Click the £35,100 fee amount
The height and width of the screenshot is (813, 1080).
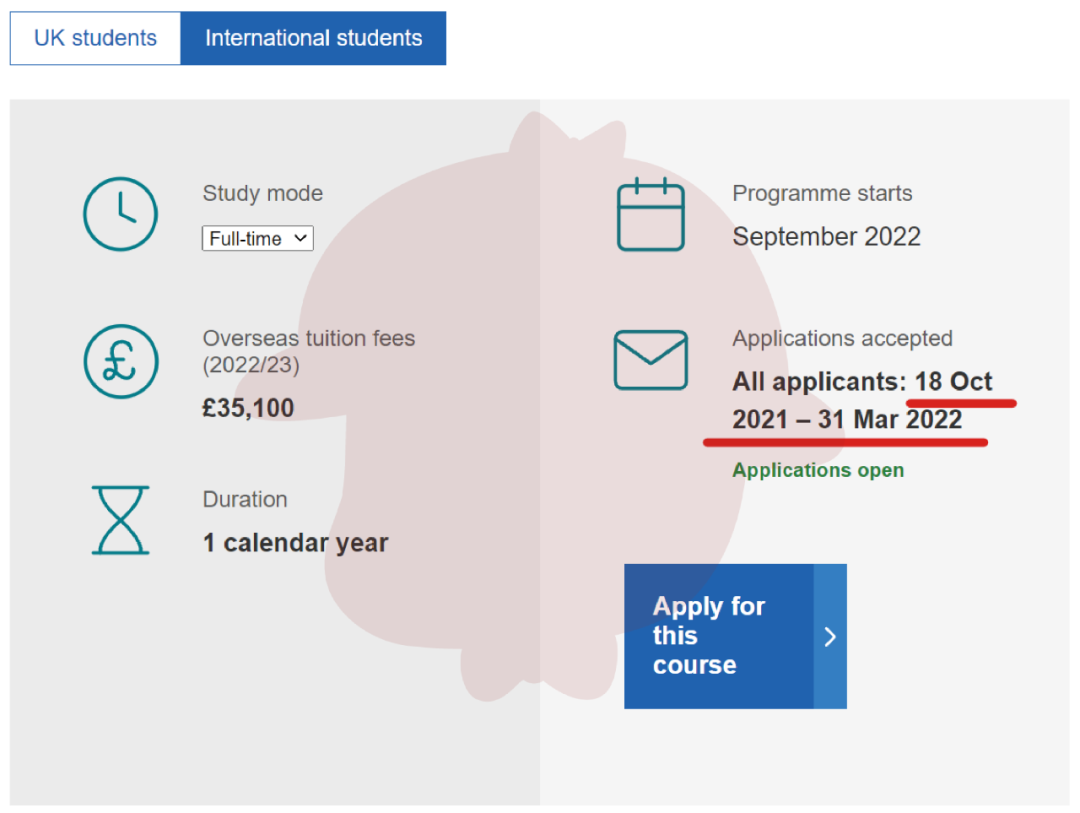tap(248, 408)
